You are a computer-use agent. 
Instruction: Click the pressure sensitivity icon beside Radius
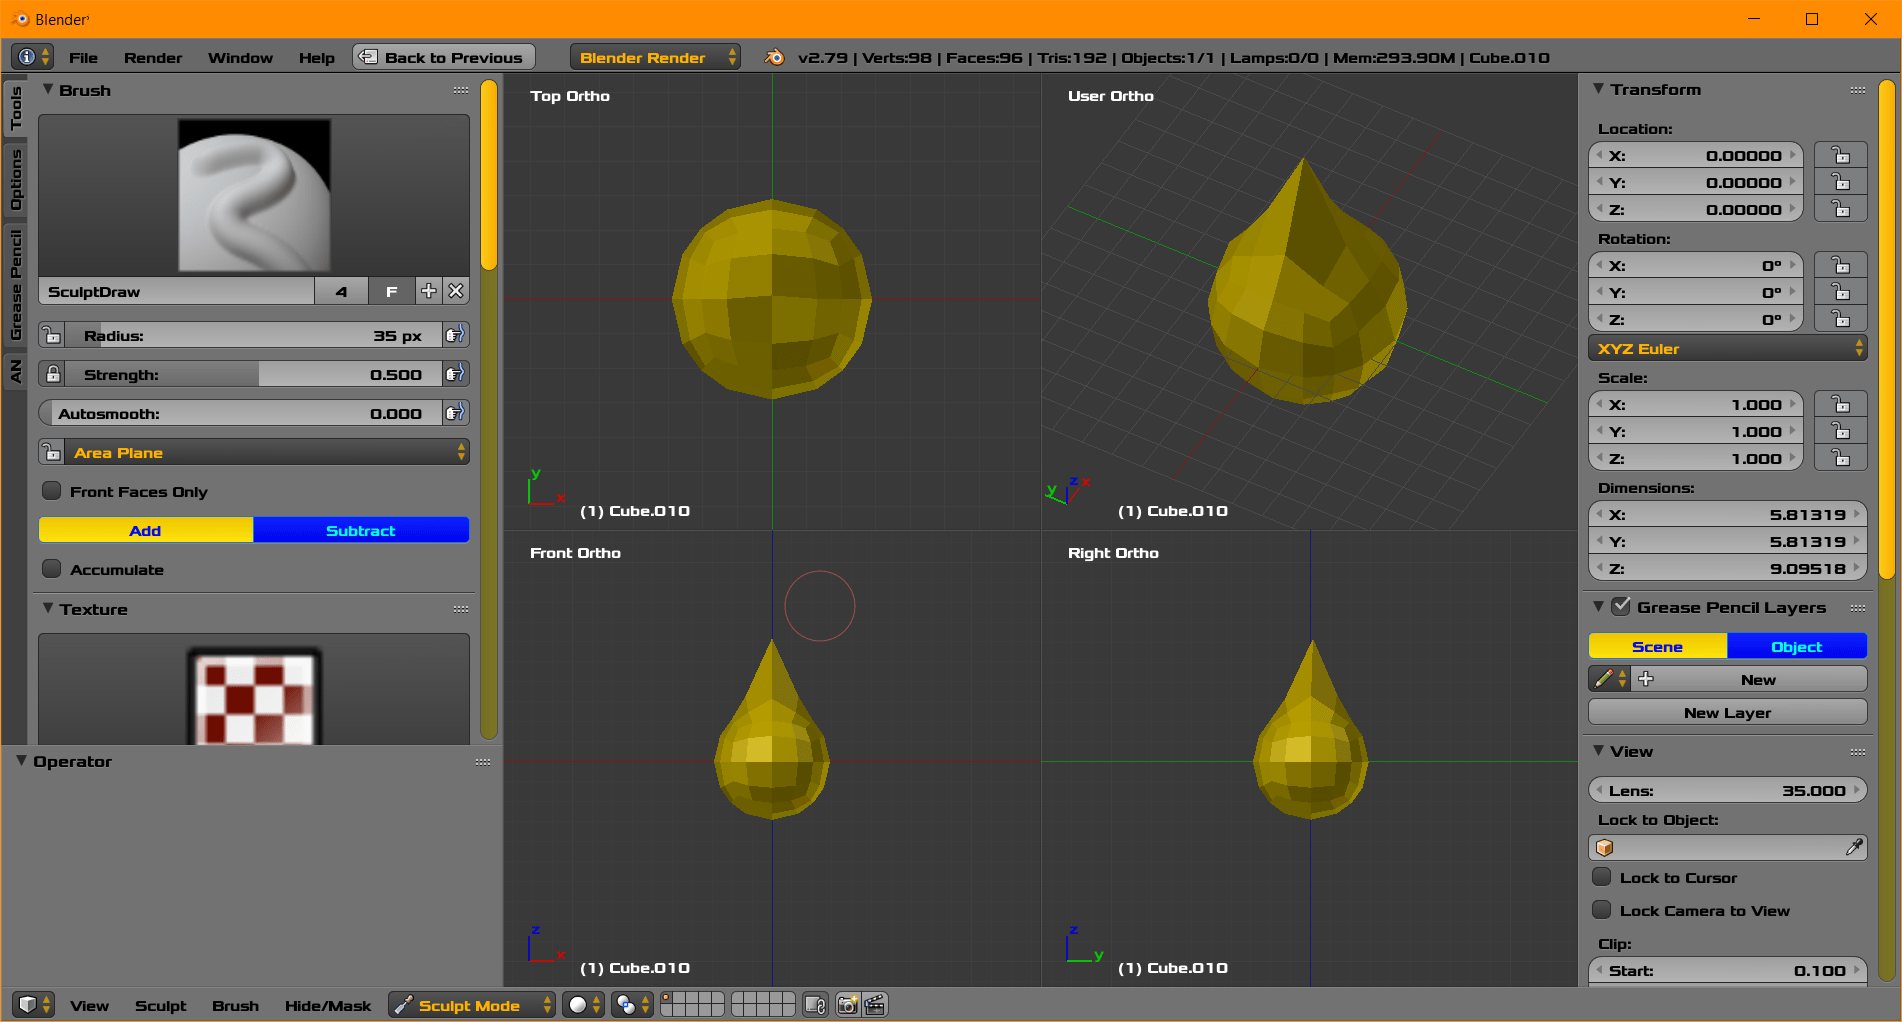click(456, 335)
